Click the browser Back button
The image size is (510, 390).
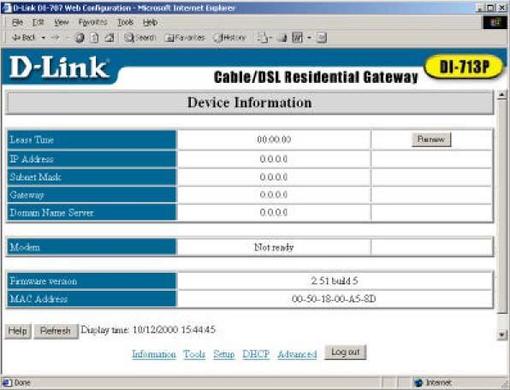pyautogui.click(x=24, y=37)
